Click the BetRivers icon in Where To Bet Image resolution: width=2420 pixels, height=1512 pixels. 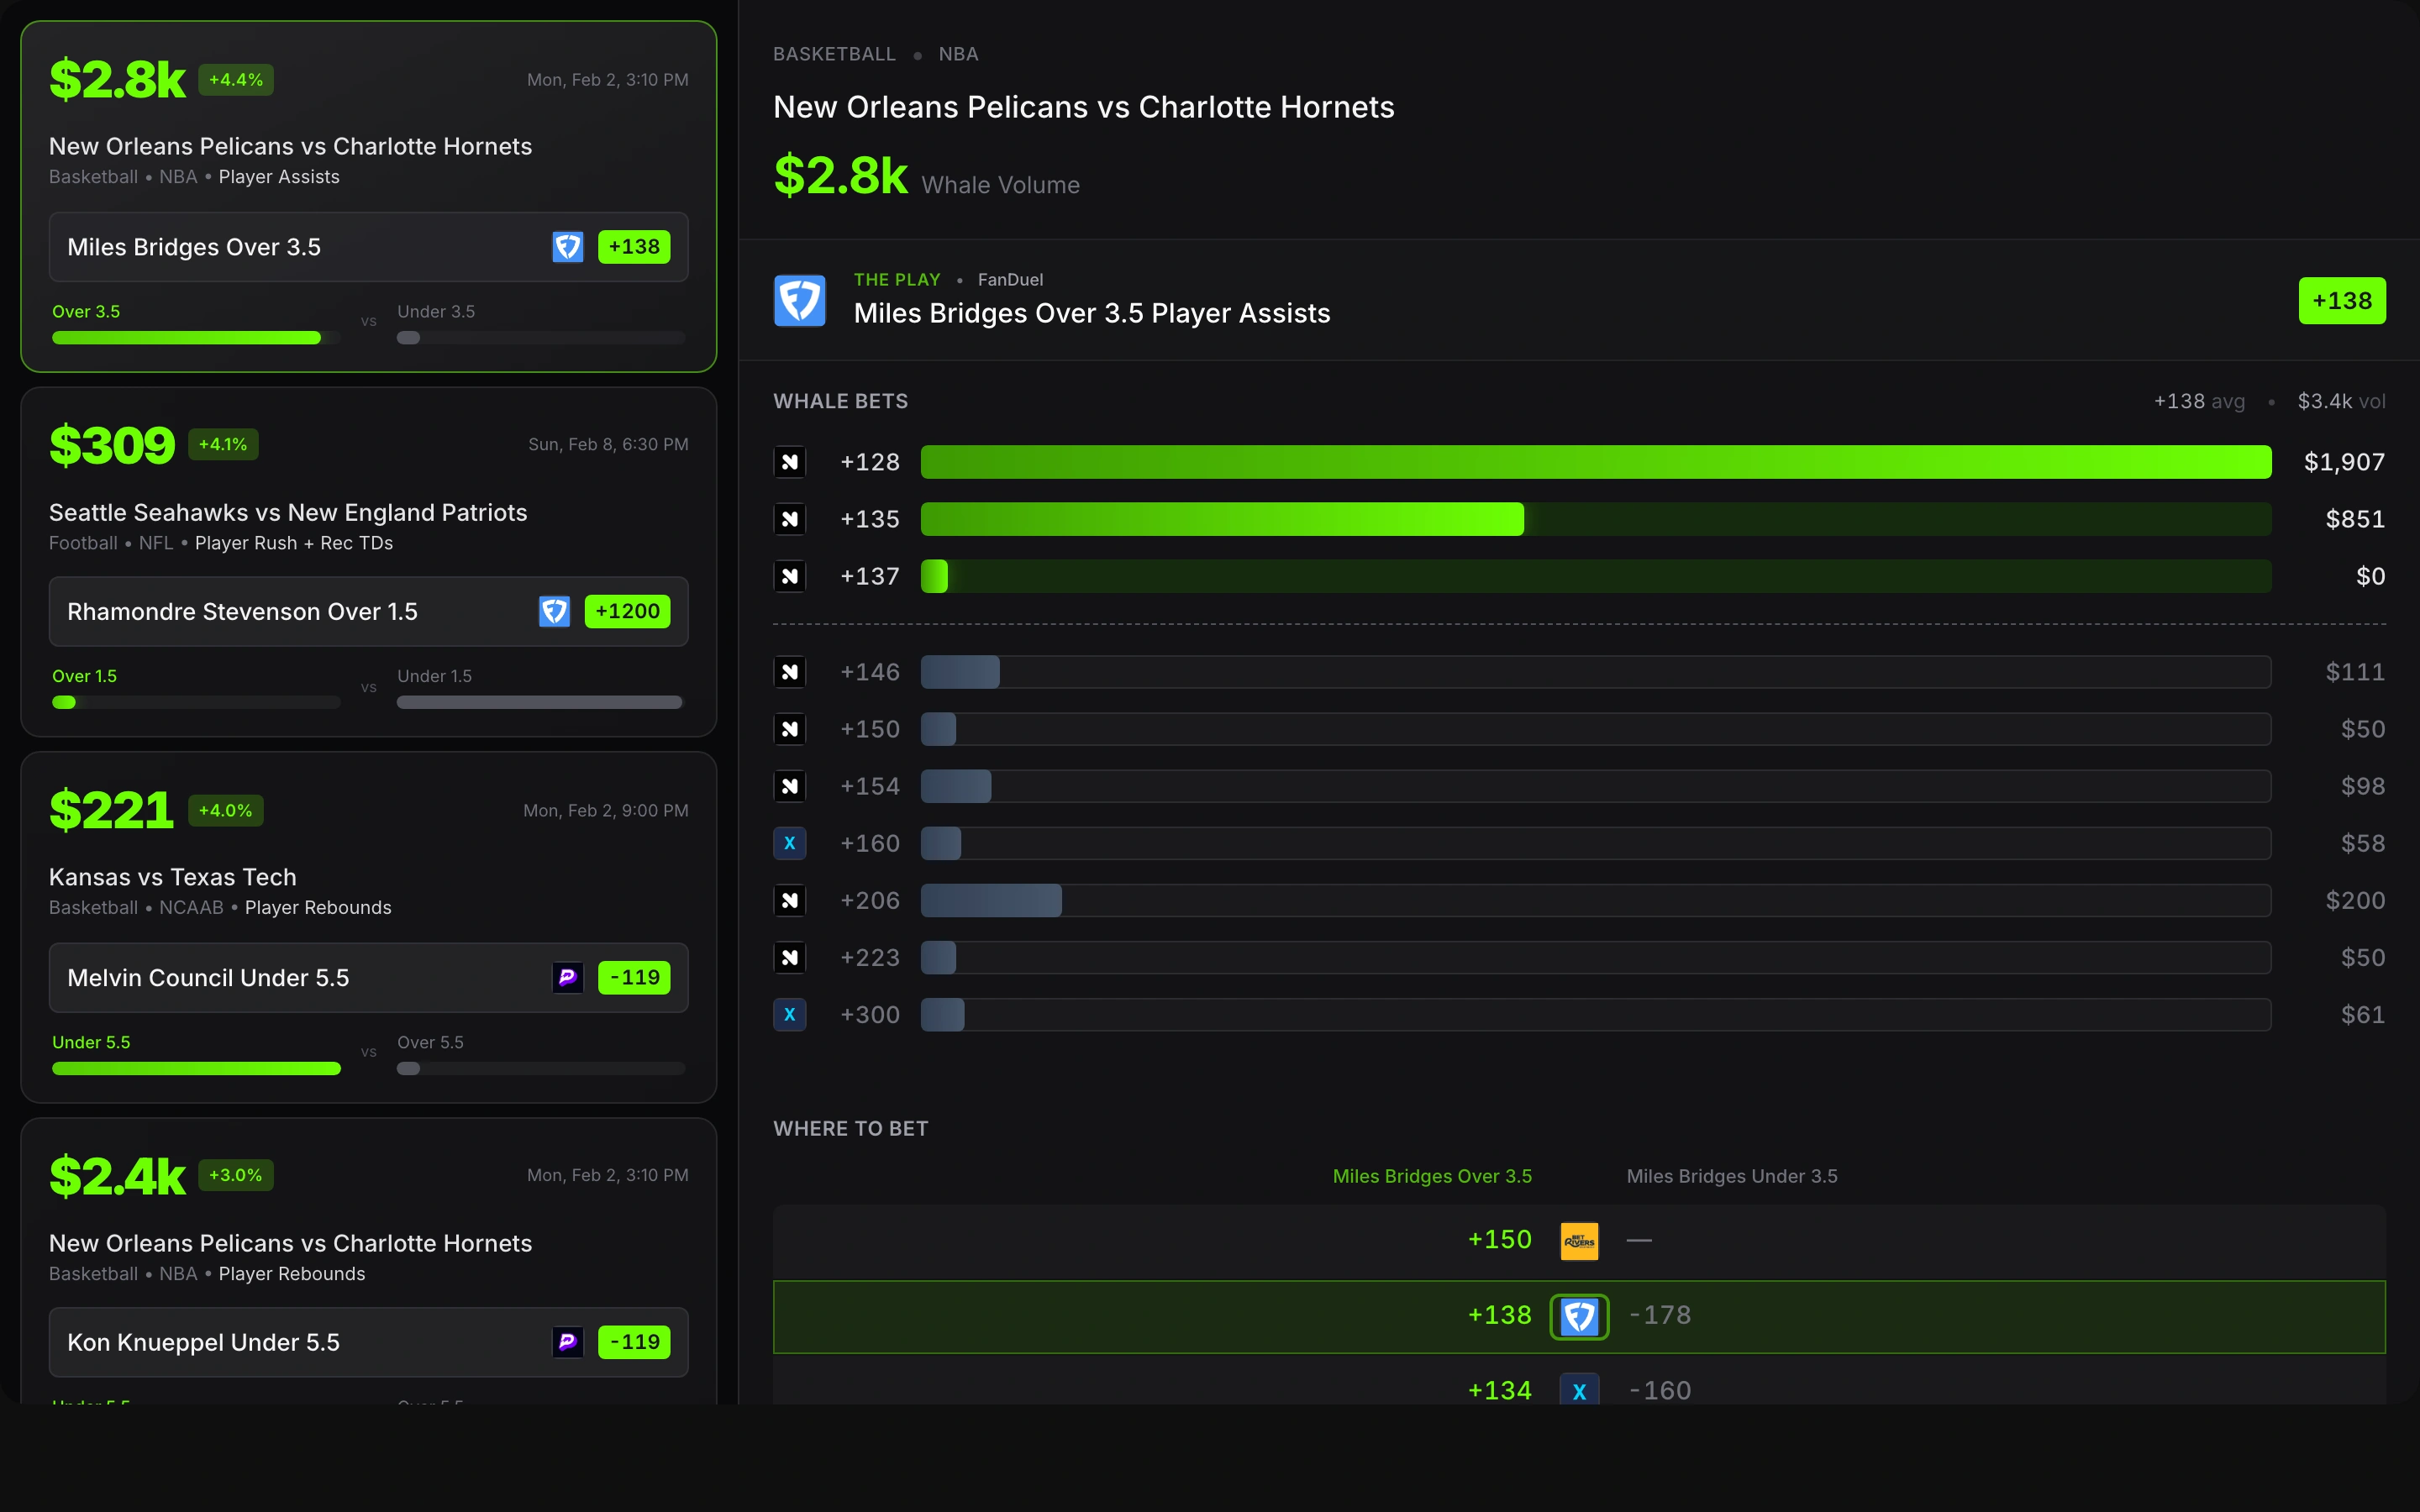point(1579,1241)
